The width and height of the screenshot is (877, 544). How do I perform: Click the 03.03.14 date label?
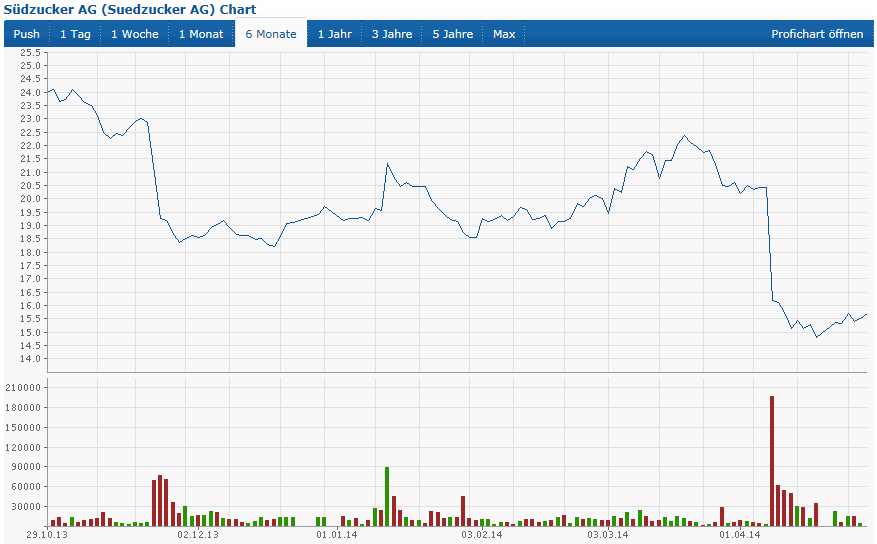tap(607, 535)
